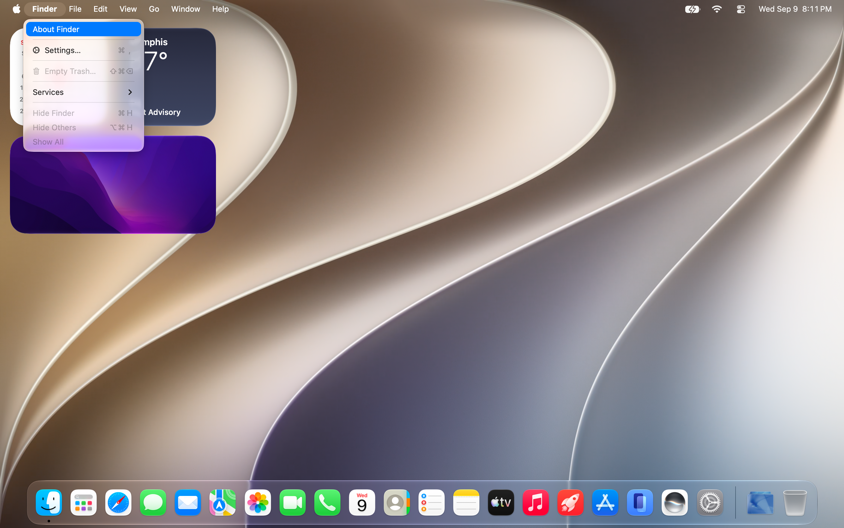The width and height of the screenshot is (844, 528).
Task: Launch Safari from the Dock
Action: [x=118, y=503]
